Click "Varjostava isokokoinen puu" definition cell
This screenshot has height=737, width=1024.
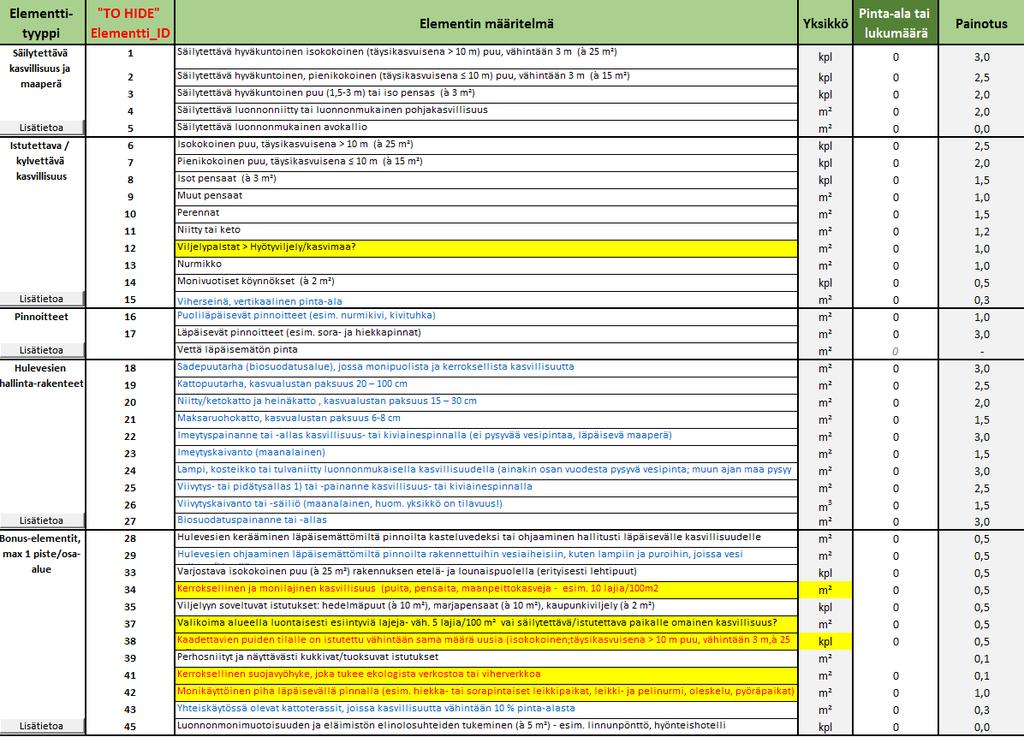(487, 572)
